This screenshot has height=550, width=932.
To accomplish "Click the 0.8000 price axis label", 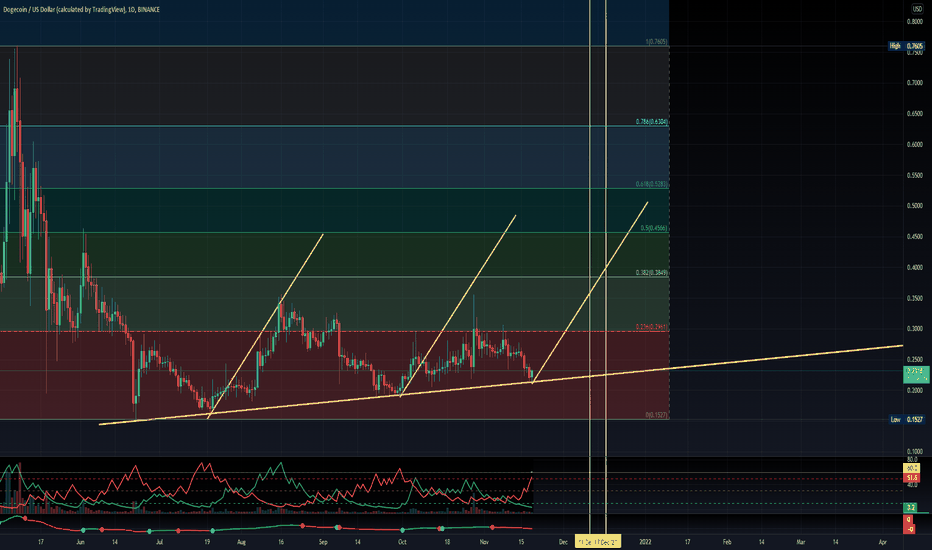I will pyautogui.click(x=915, y=21).
